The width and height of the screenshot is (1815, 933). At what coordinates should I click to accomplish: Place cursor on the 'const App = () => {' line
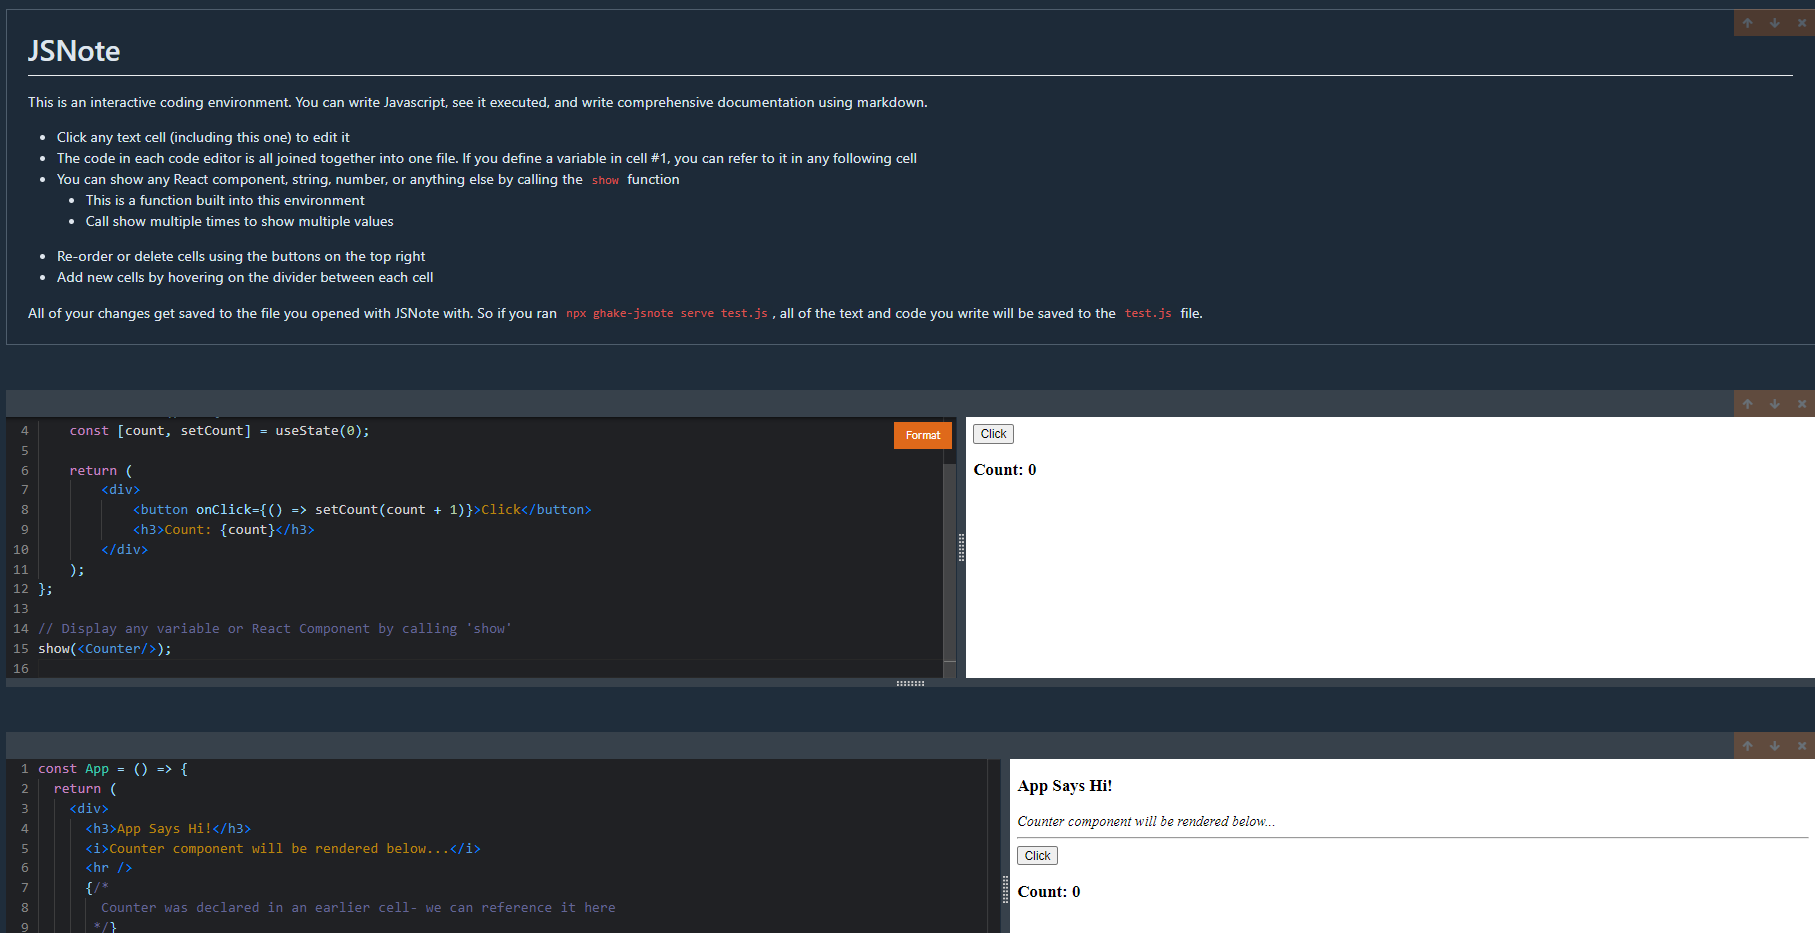(x=113, y=769)
